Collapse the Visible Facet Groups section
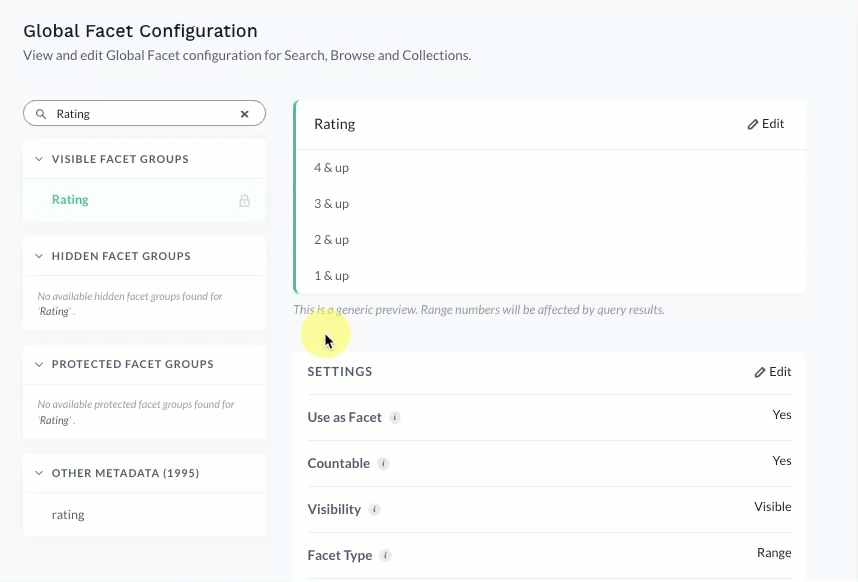Viewport: 858px width, 582px height. 39,159
